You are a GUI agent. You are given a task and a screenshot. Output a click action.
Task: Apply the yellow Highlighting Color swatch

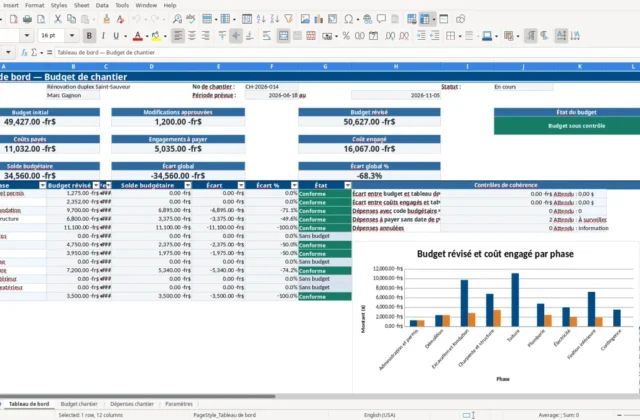pos(156,36)
